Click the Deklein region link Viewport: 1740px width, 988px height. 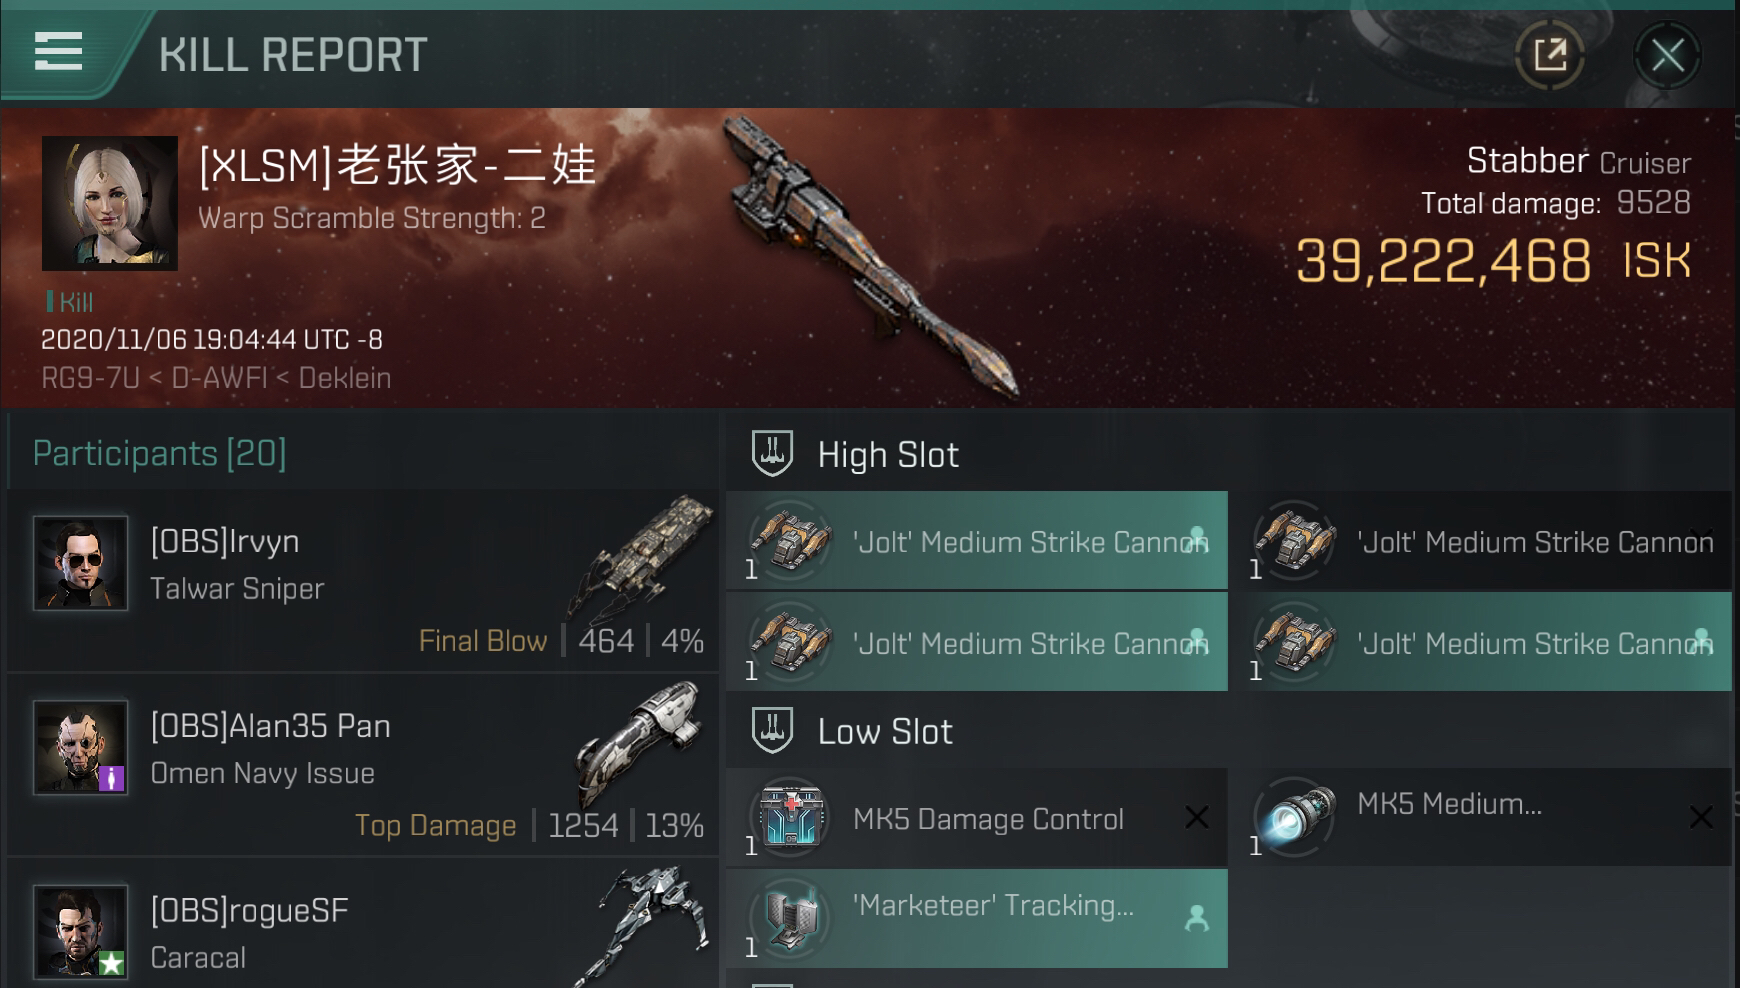coord(345,378)
